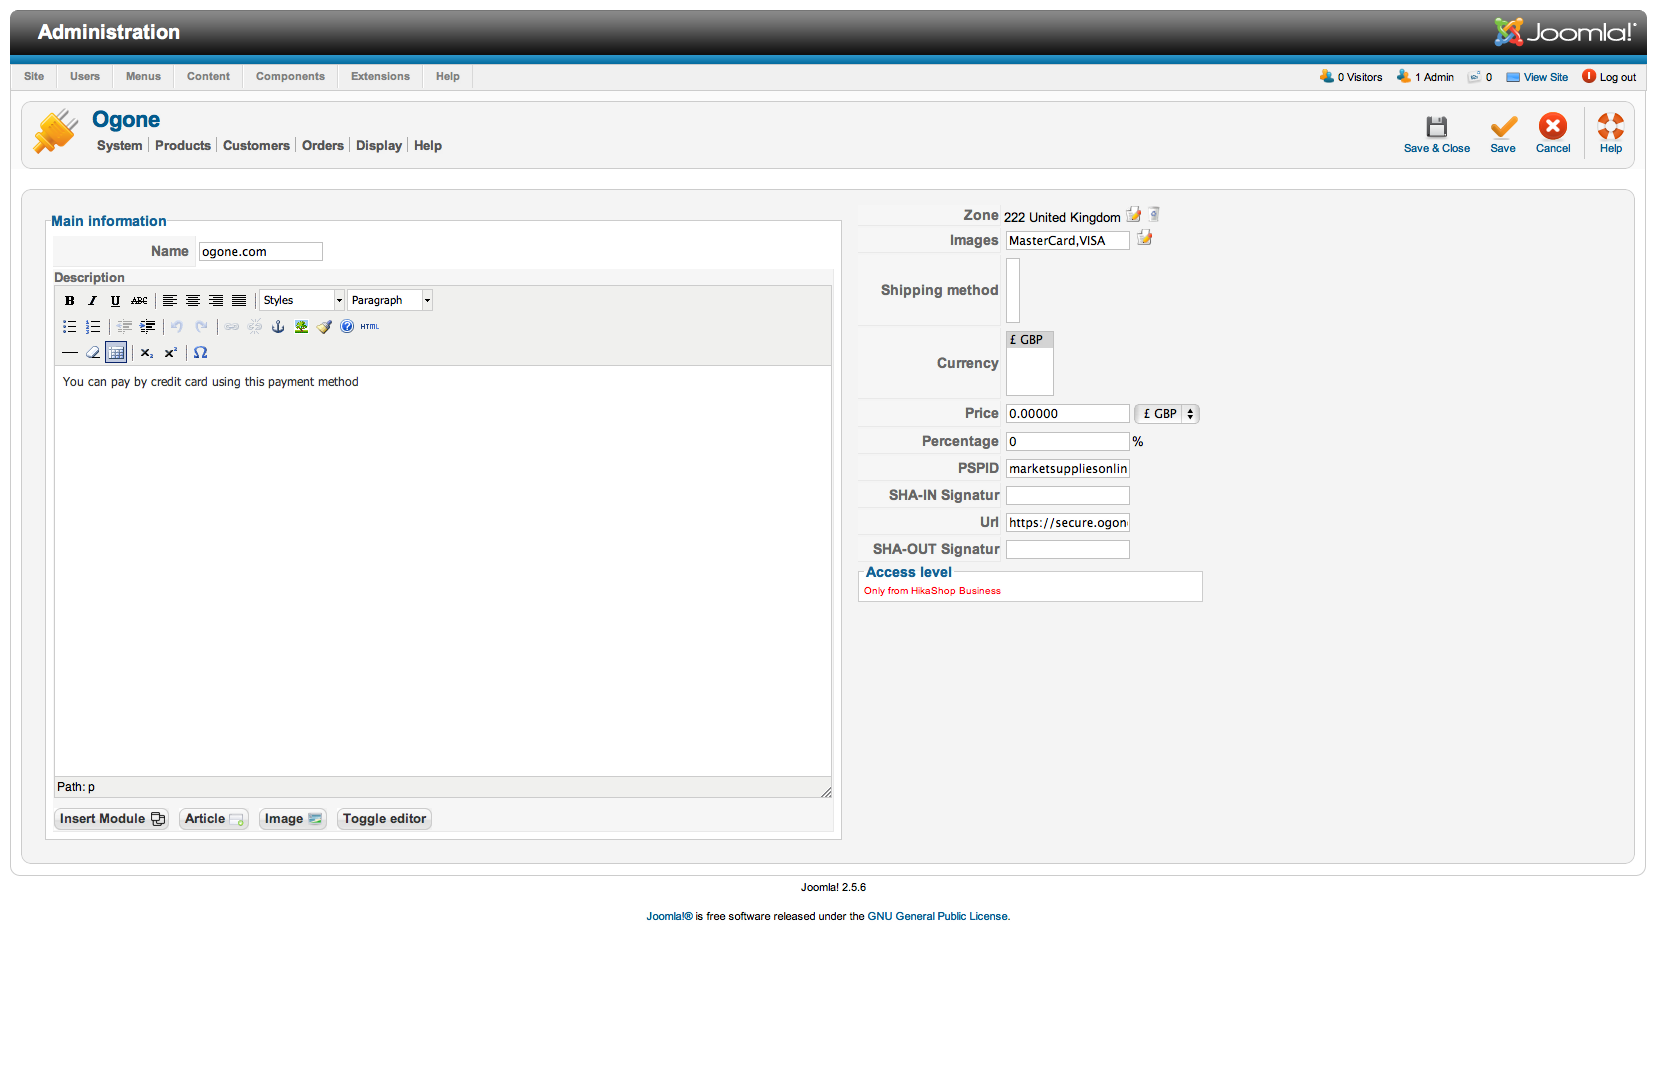The width and height of the screenshot is (1657, 1079).
Task: Open the HikaShop Customers submenu
Action: 256,146
